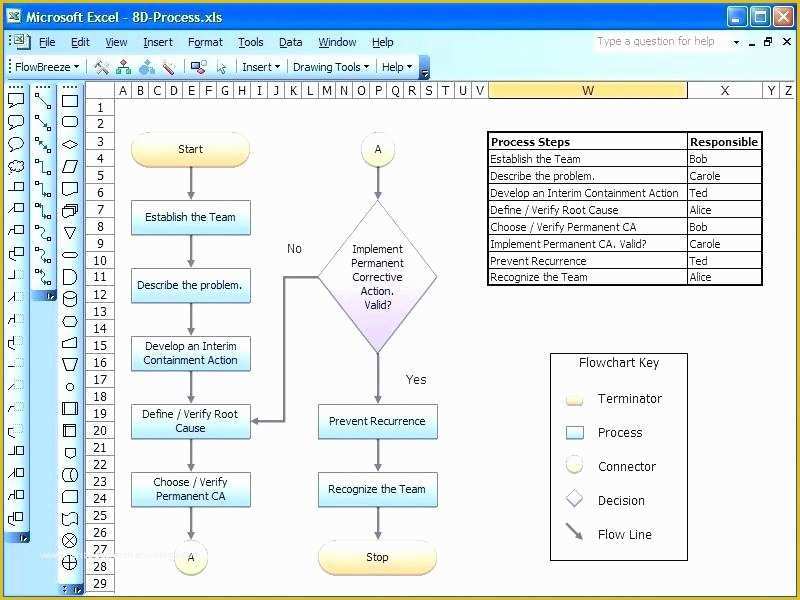Open the FlowBreeze dropdown menu

47,67
